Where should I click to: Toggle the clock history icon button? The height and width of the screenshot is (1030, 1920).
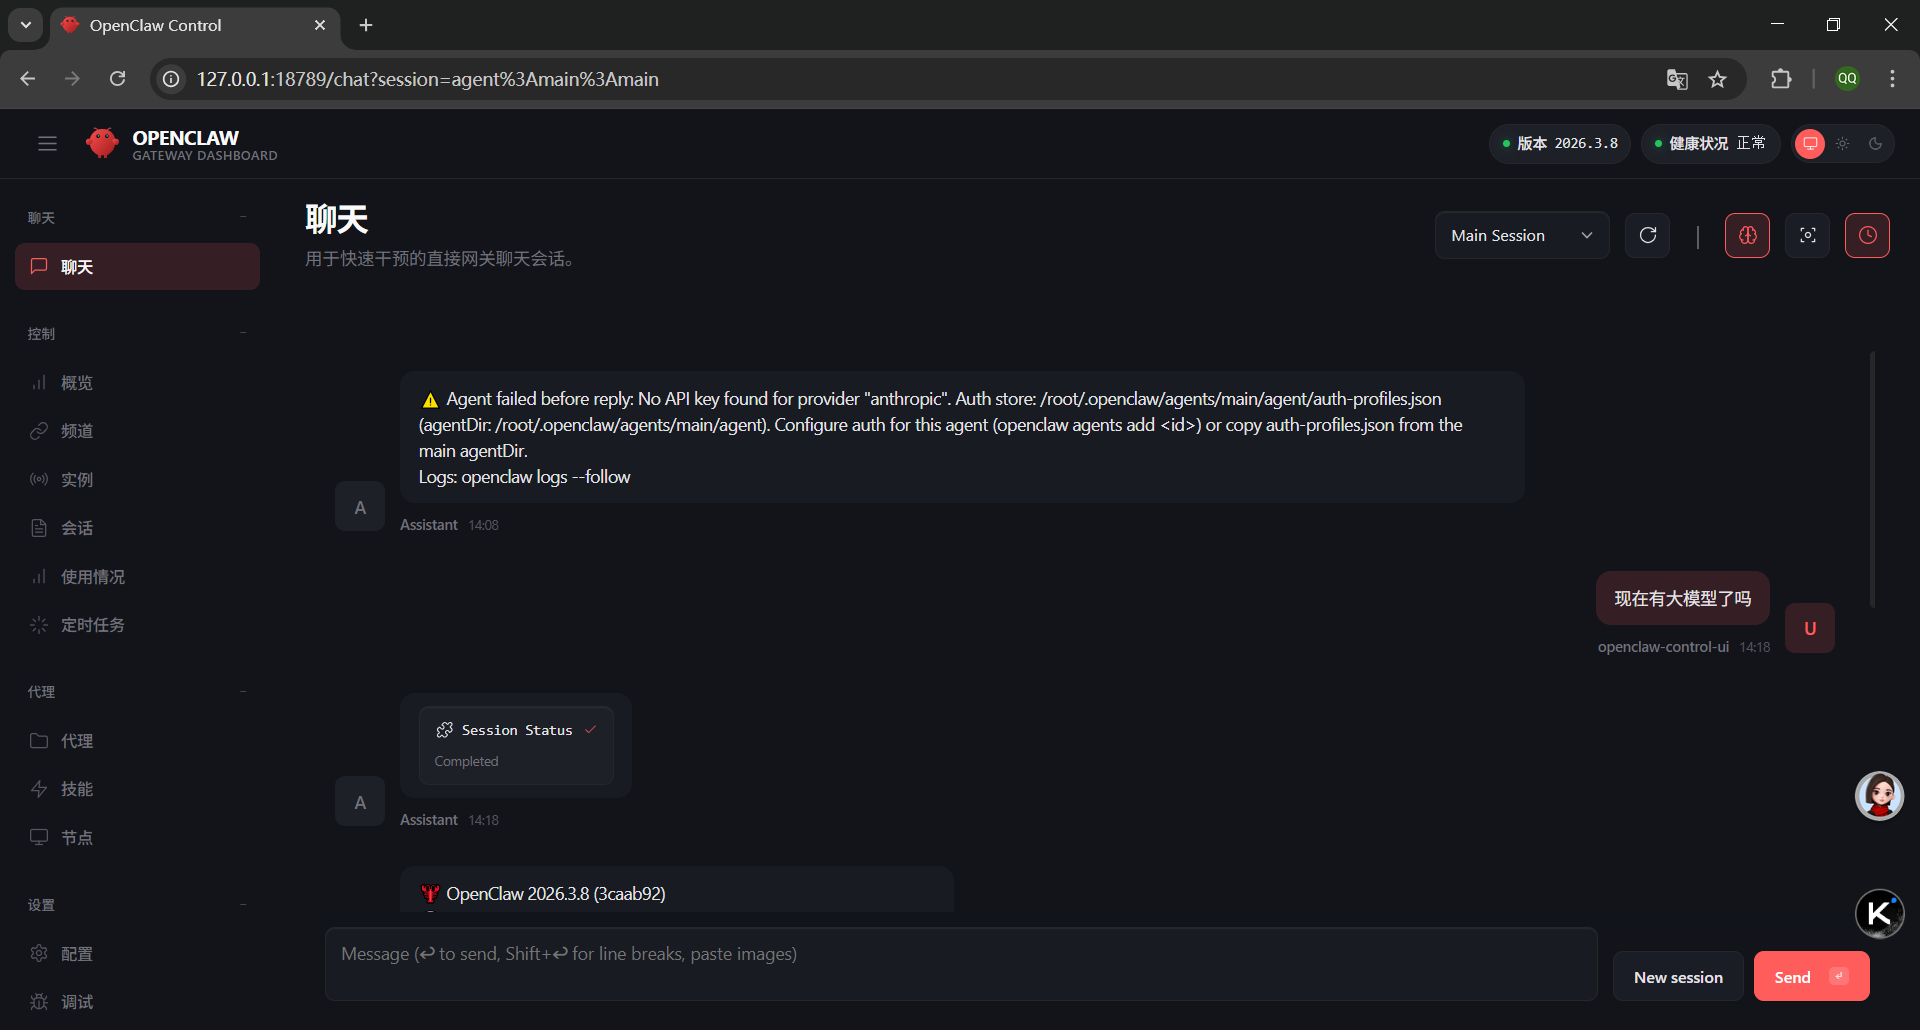1867,235
